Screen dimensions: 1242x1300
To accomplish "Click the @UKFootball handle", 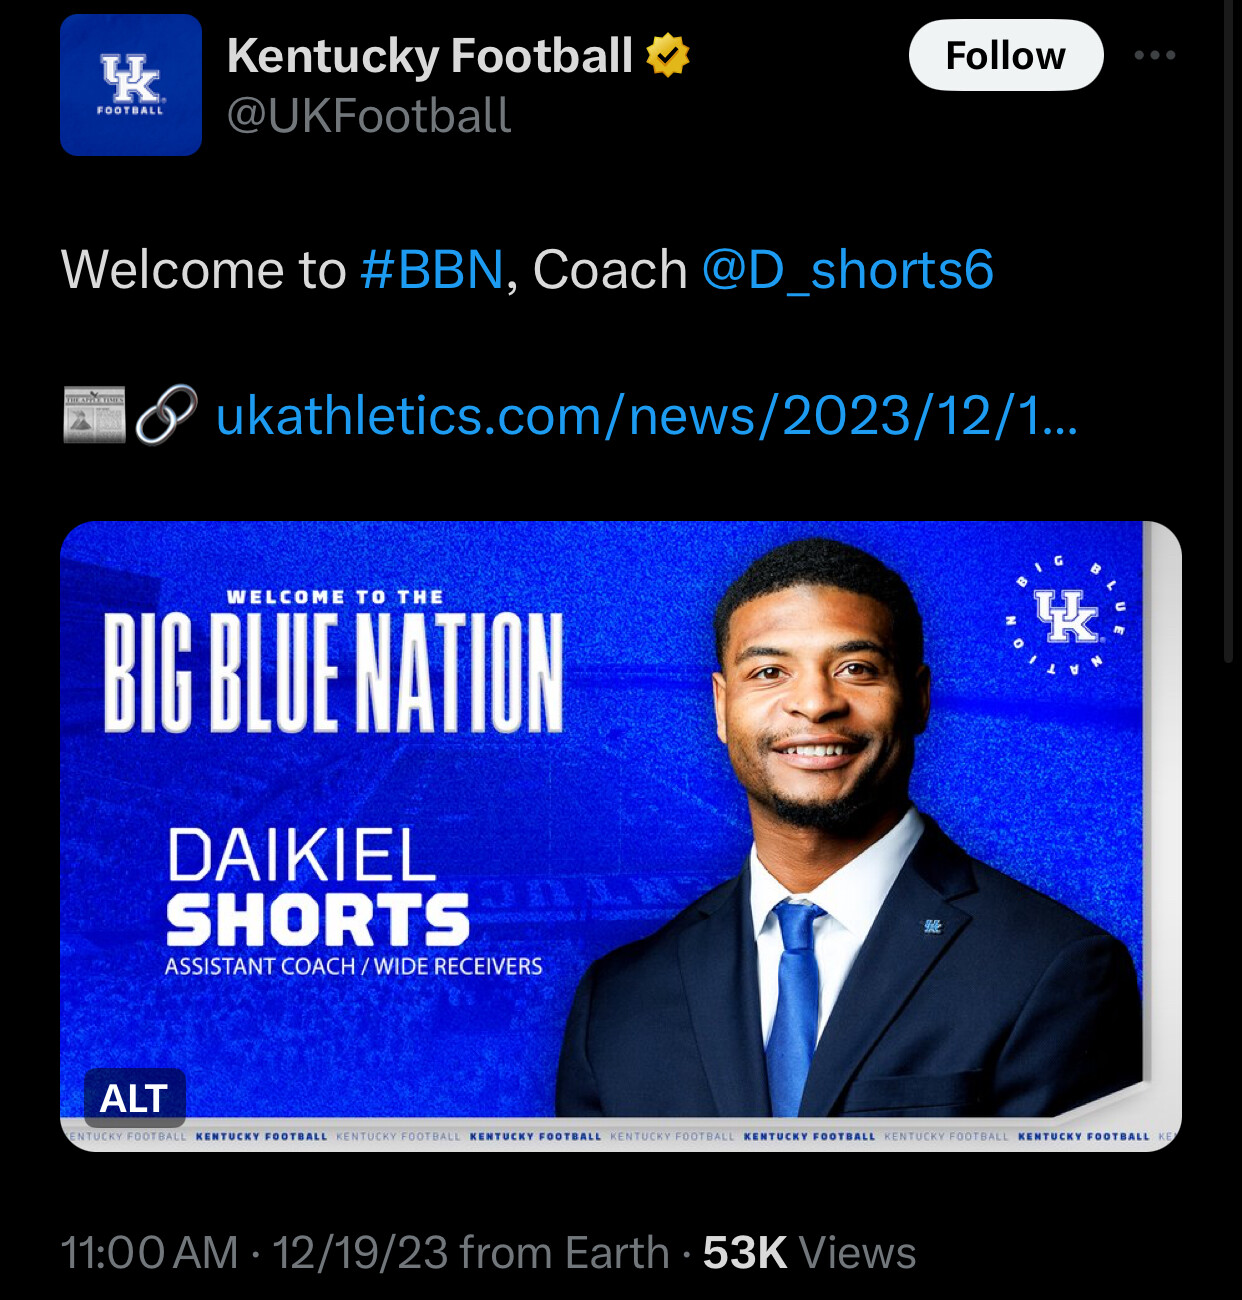I will tap(369, 116).
